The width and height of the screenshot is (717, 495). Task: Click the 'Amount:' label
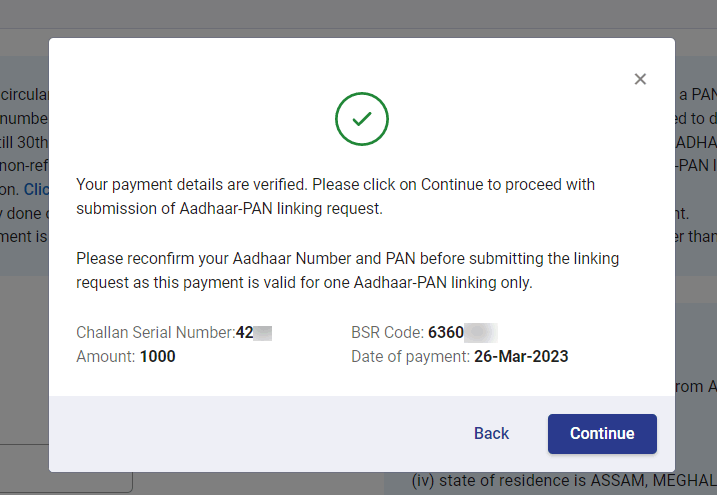point(106,357)
